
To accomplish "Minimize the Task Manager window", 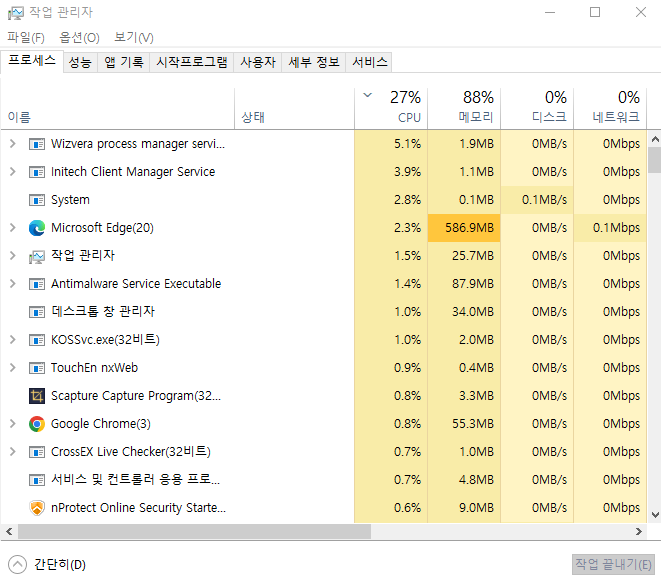I will 550,12.
